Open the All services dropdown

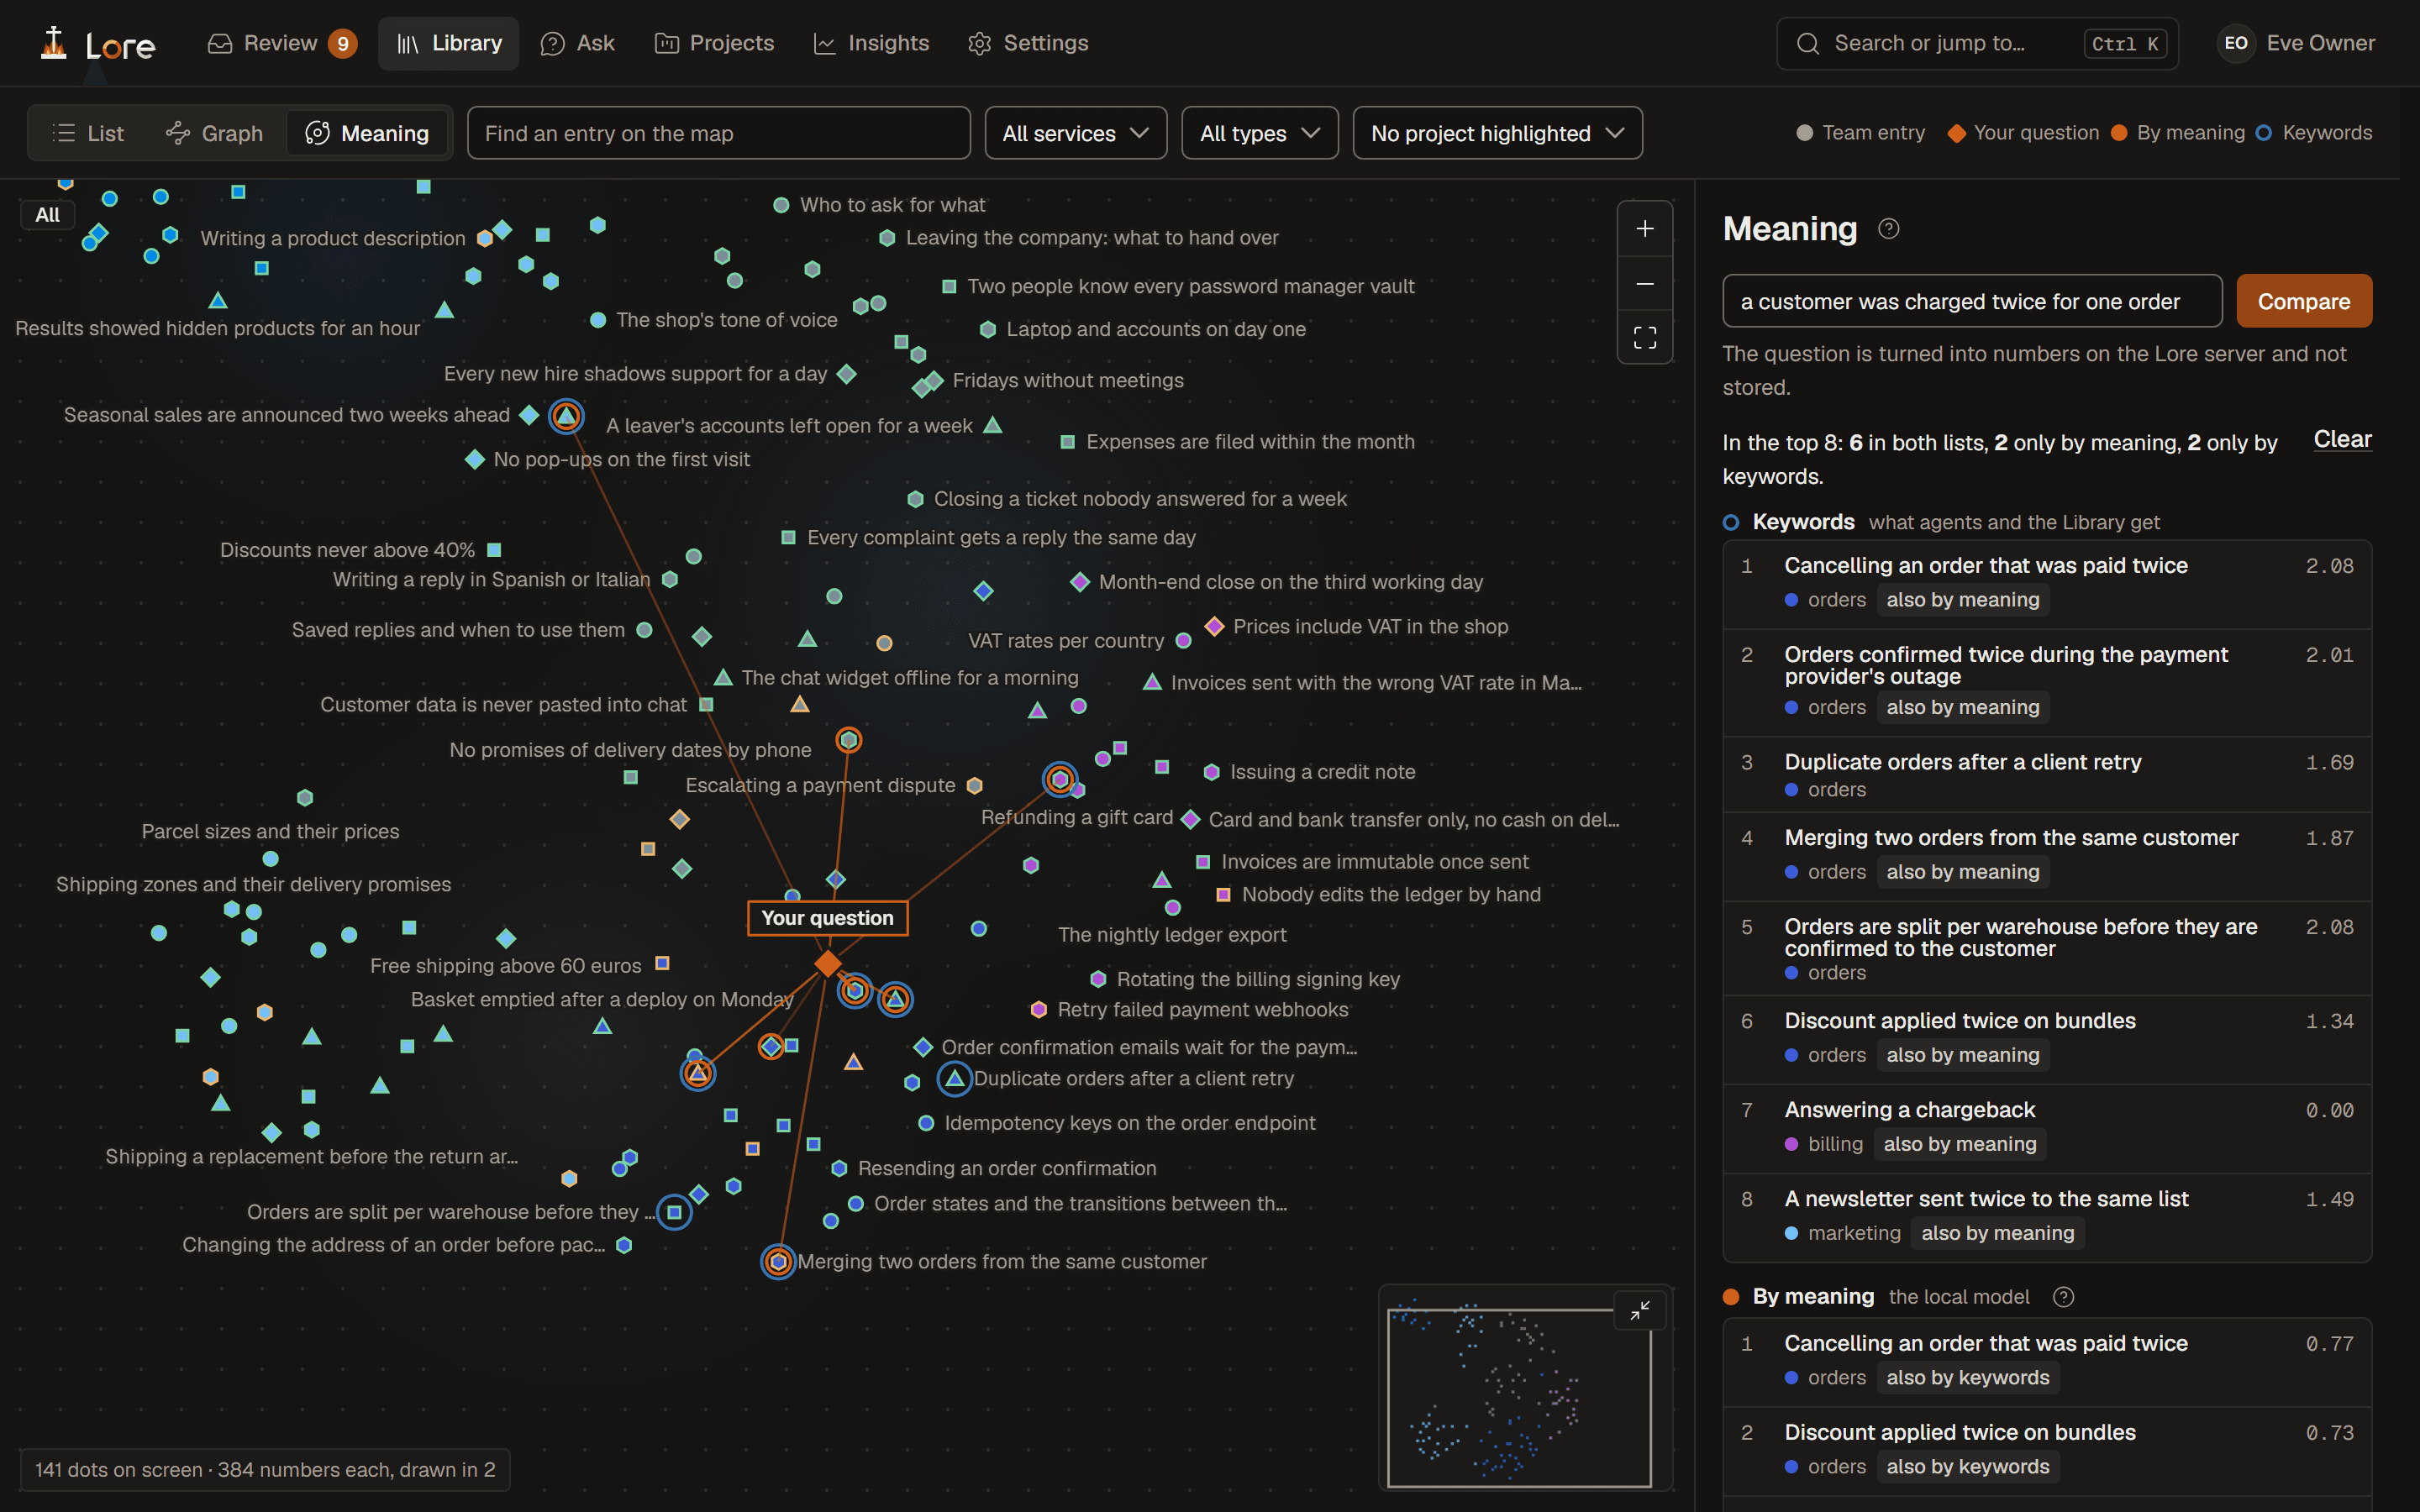(x=1075, y=133)
